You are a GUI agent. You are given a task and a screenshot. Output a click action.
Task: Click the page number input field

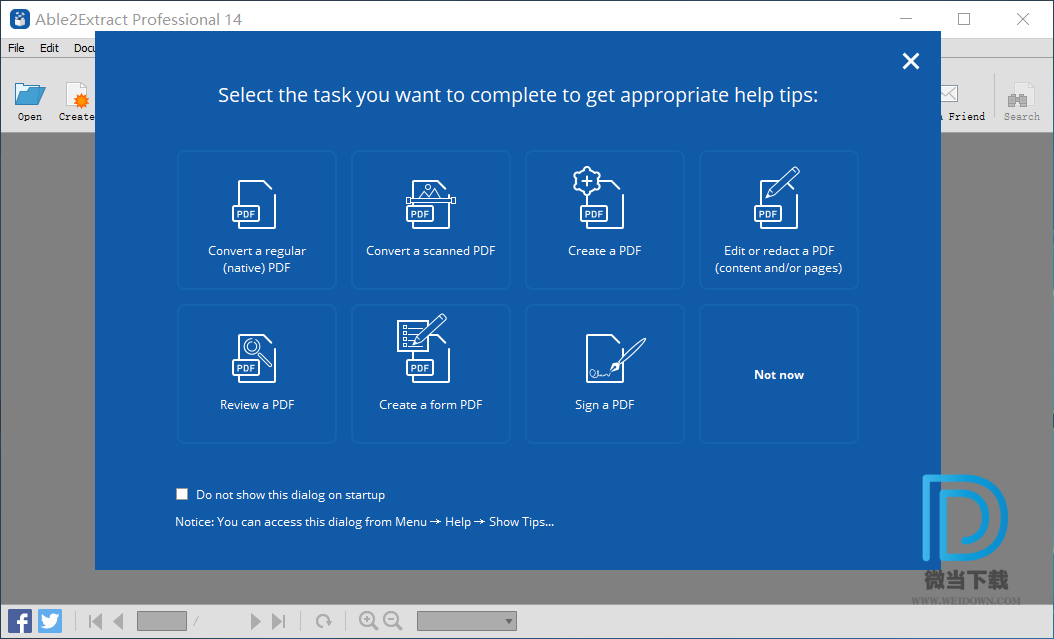162,622
